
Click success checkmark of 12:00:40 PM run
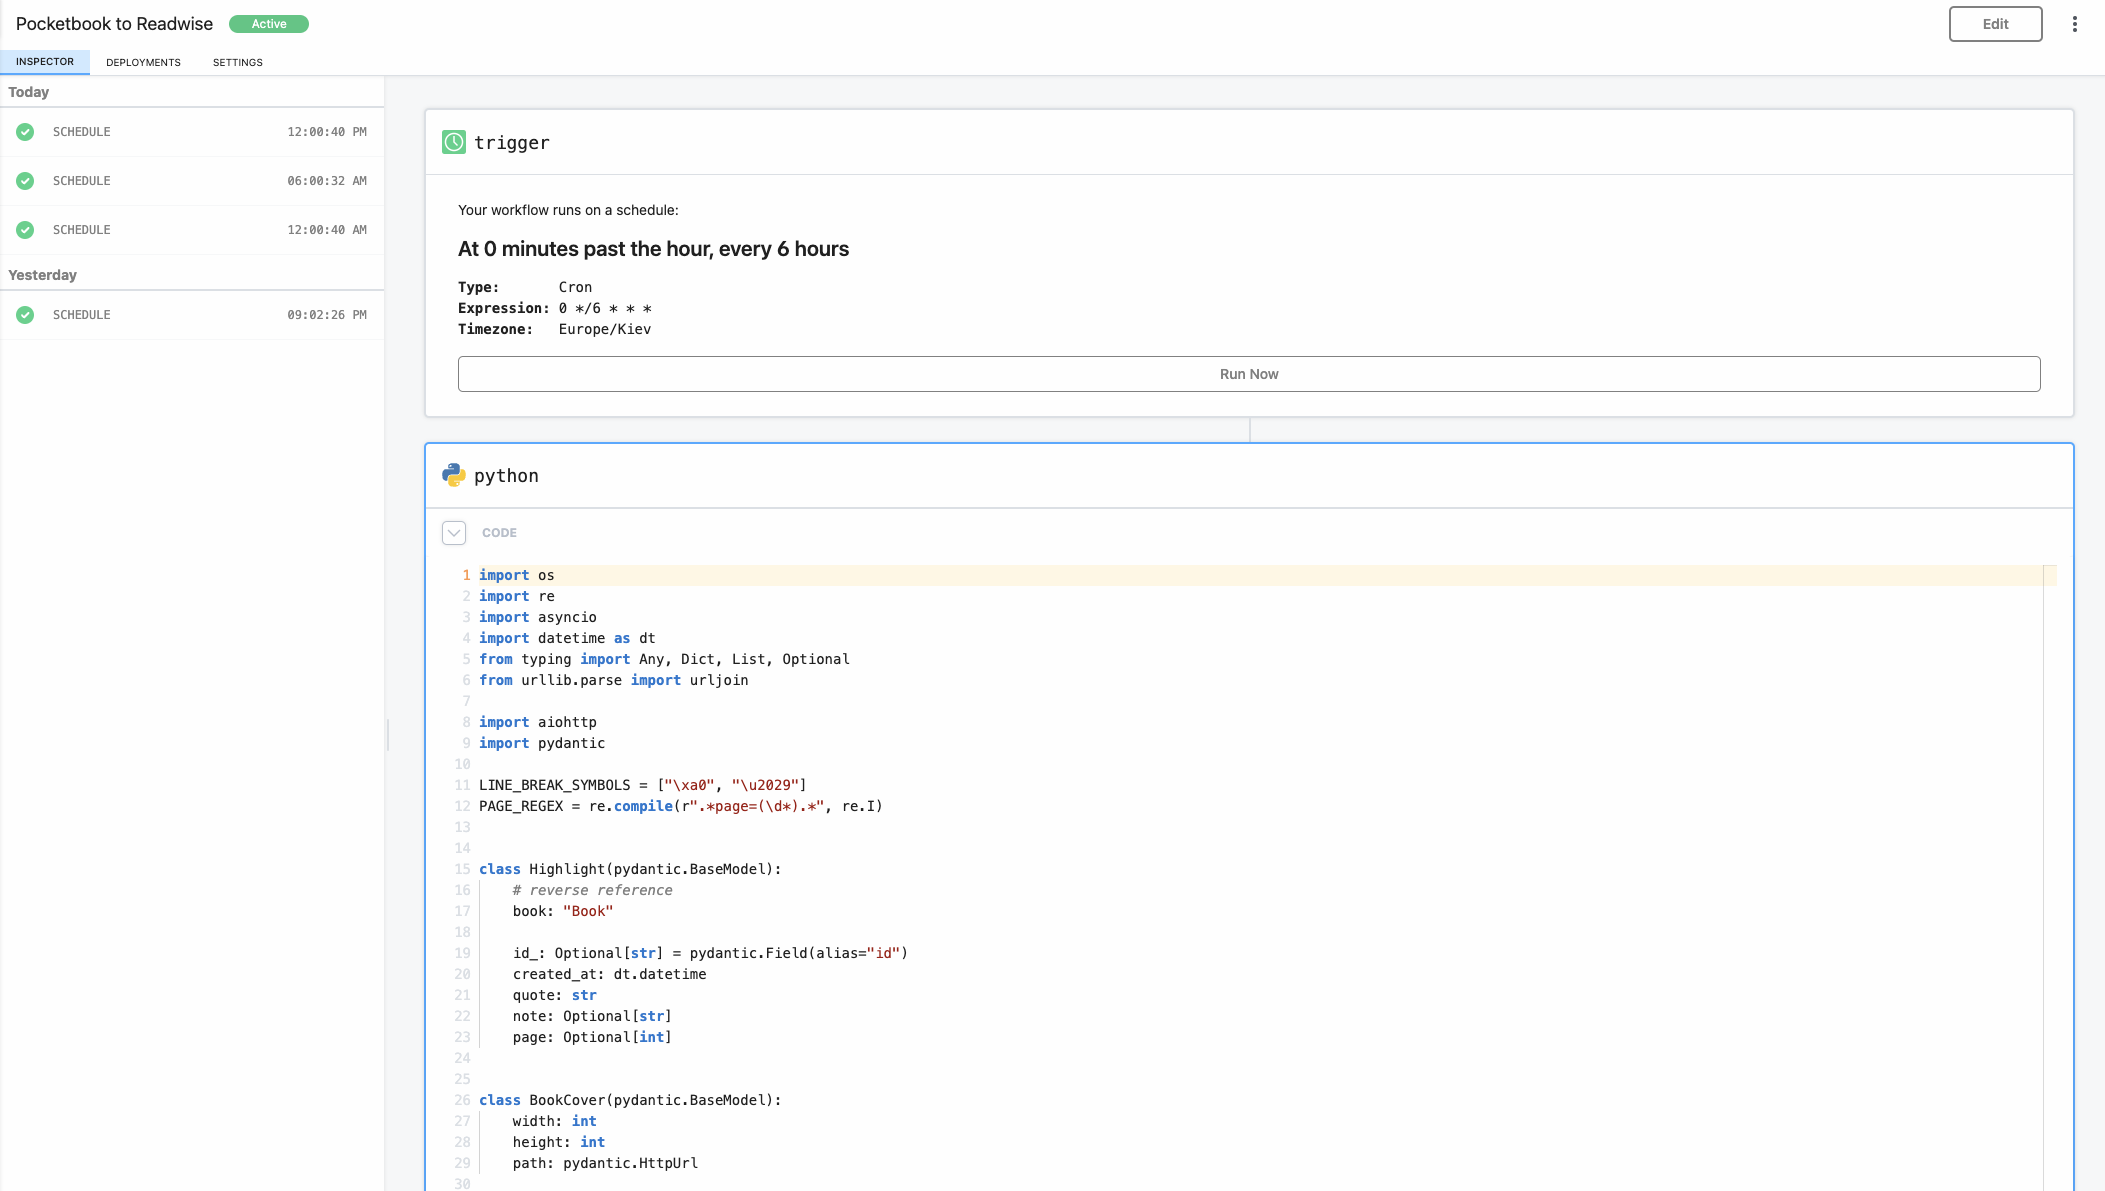(25, 132)
